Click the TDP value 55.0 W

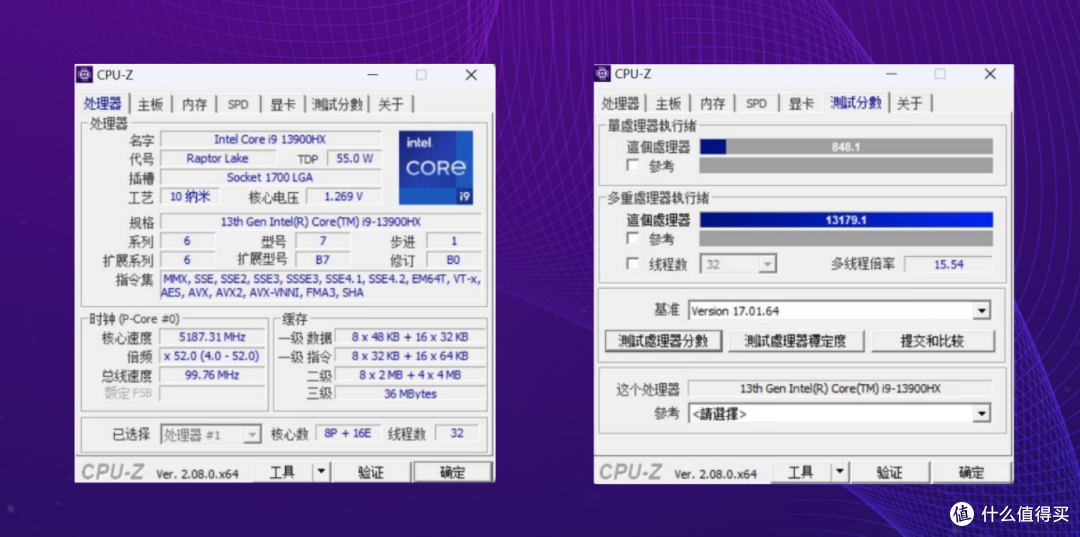pyautogui.click(x=355, y=158)
